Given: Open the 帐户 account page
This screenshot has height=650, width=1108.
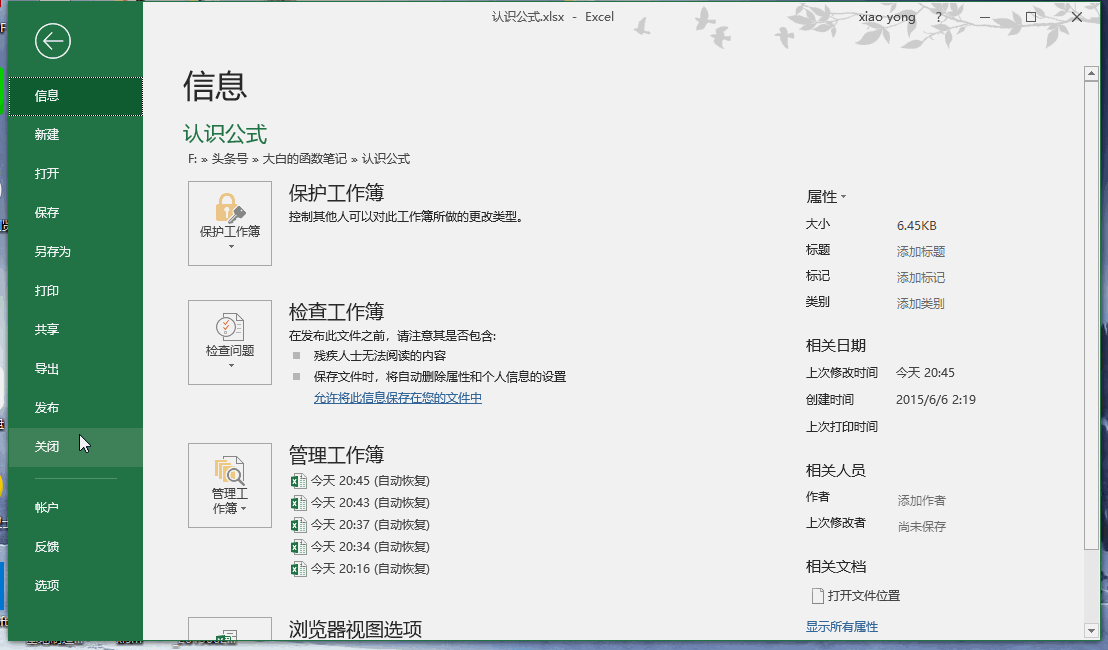Looking at the screenshot, I should coord(76,508).
